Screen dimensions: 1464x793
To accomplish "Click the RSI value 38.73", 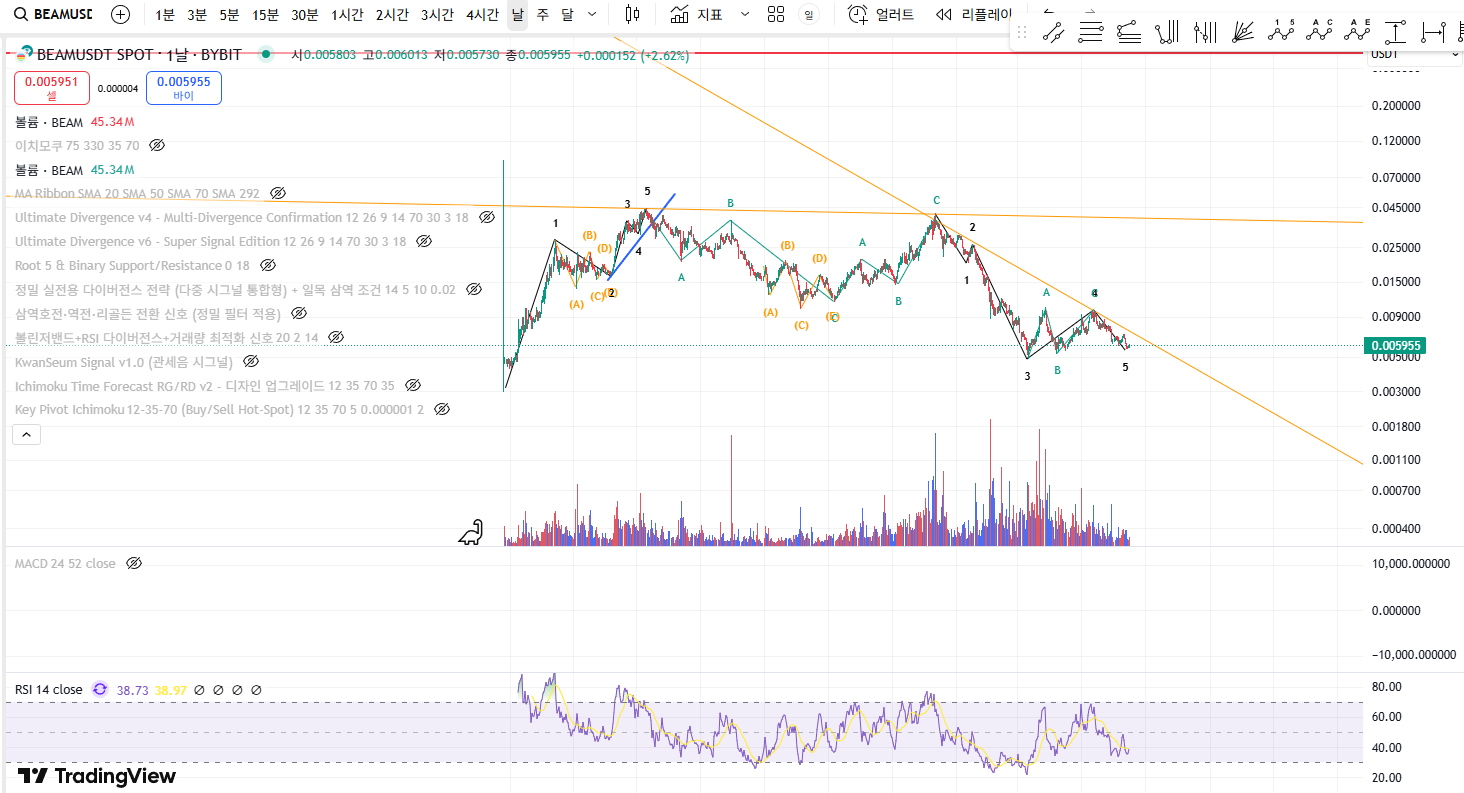I will pyautogui.click(x=133, y=690).
